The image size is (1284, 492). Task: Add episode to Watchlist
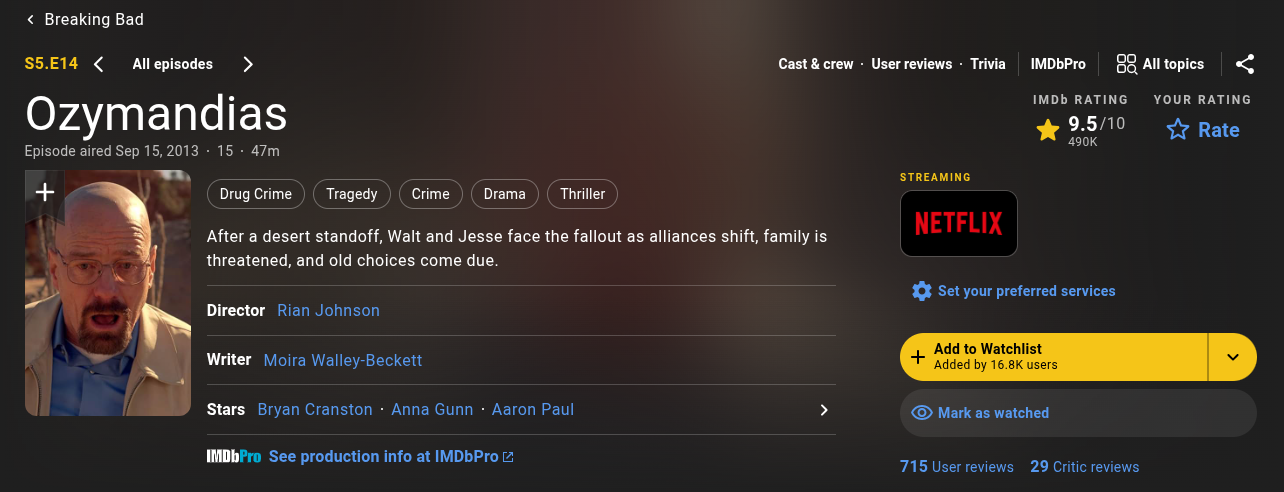coord(1053,357)
